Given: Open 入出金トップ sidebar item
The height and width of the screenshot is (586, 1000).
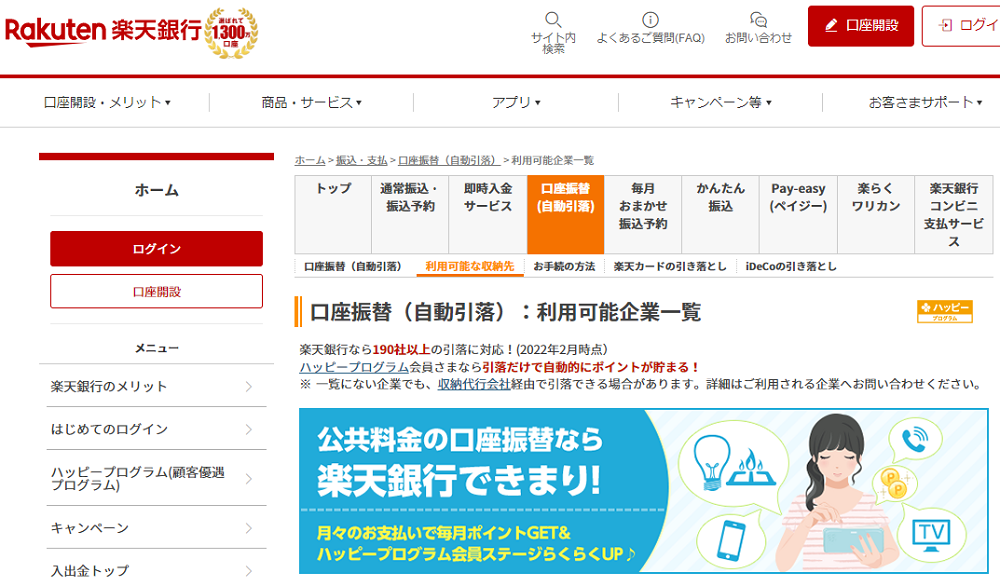Looking at the screenshot, I should [x=156, y=570].
